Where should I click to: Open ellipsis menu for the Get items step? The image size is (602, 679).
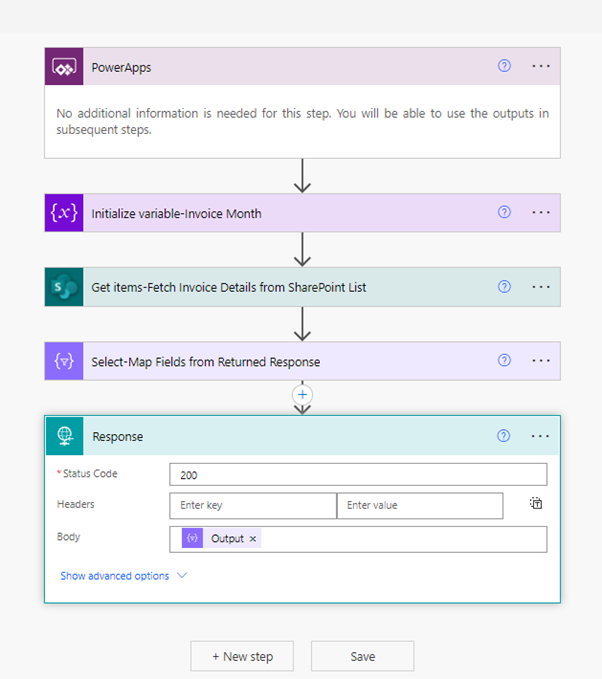tap(541, 287)
